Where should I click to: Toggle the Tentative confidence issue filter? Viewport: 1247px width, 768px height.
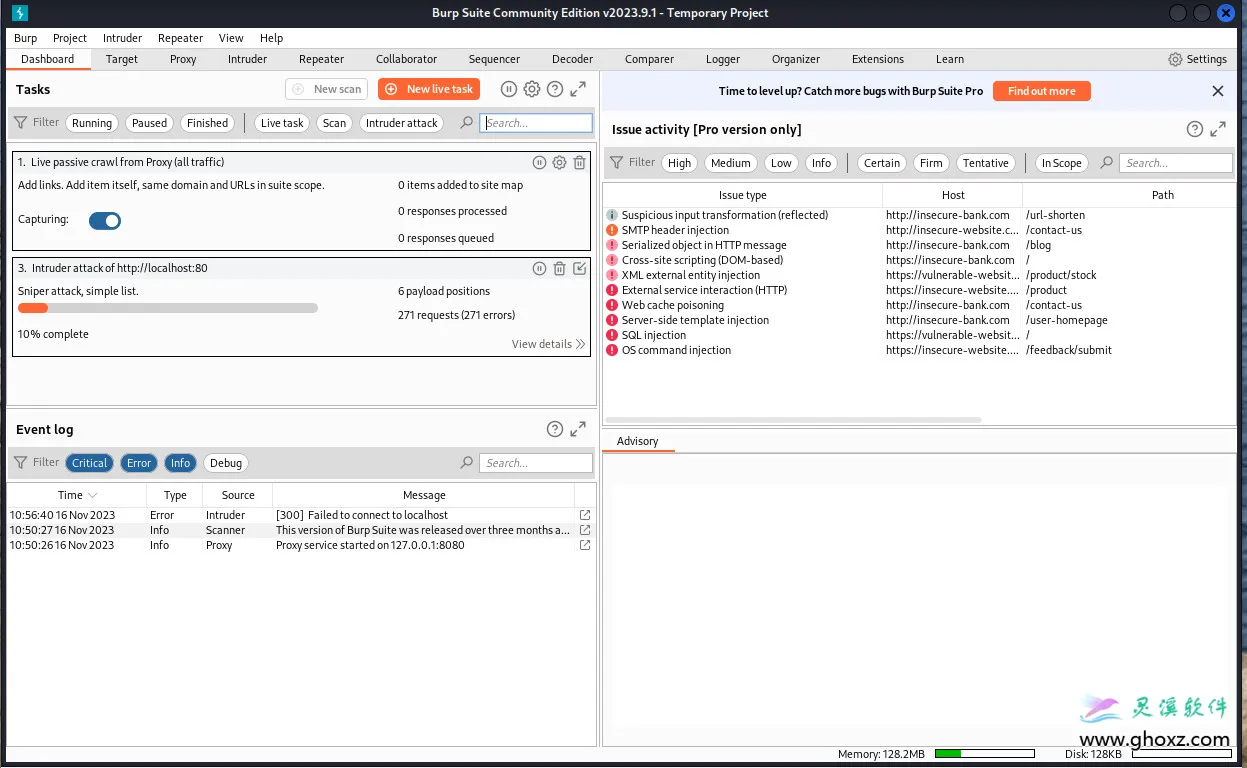point(986,163)
